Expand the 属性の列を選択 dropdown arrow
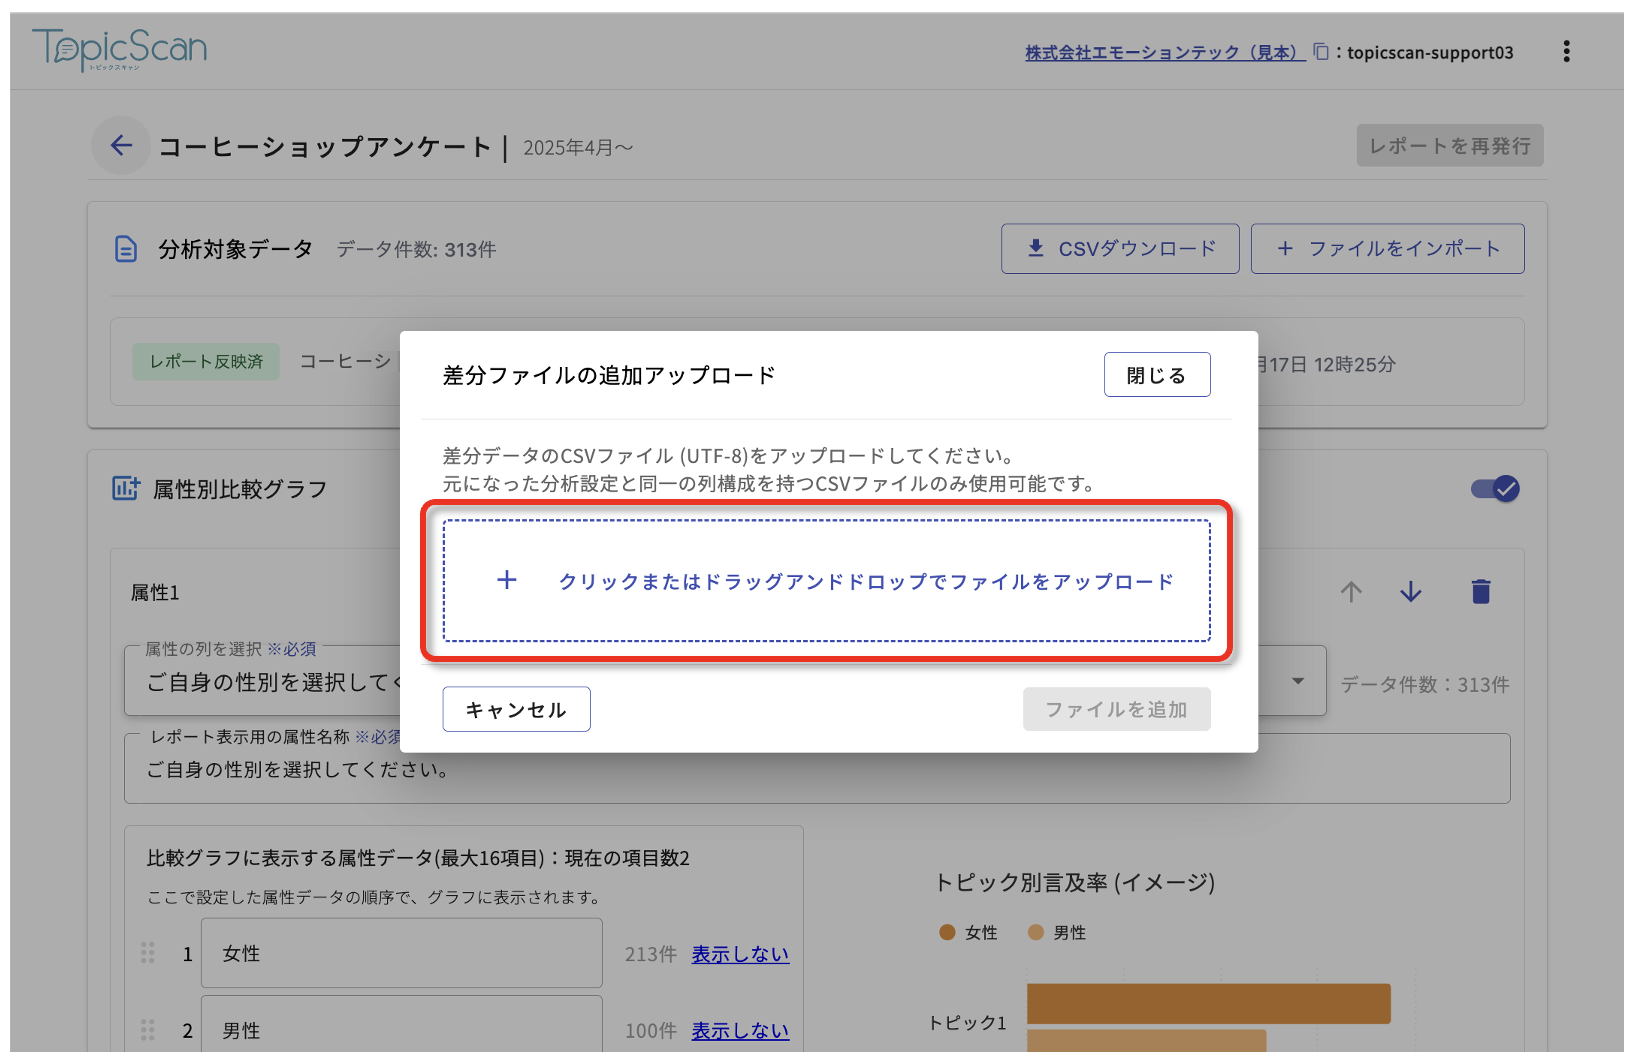Image resolution: width=1636 pixels, height=1064 pixels. pos(1298,681)
